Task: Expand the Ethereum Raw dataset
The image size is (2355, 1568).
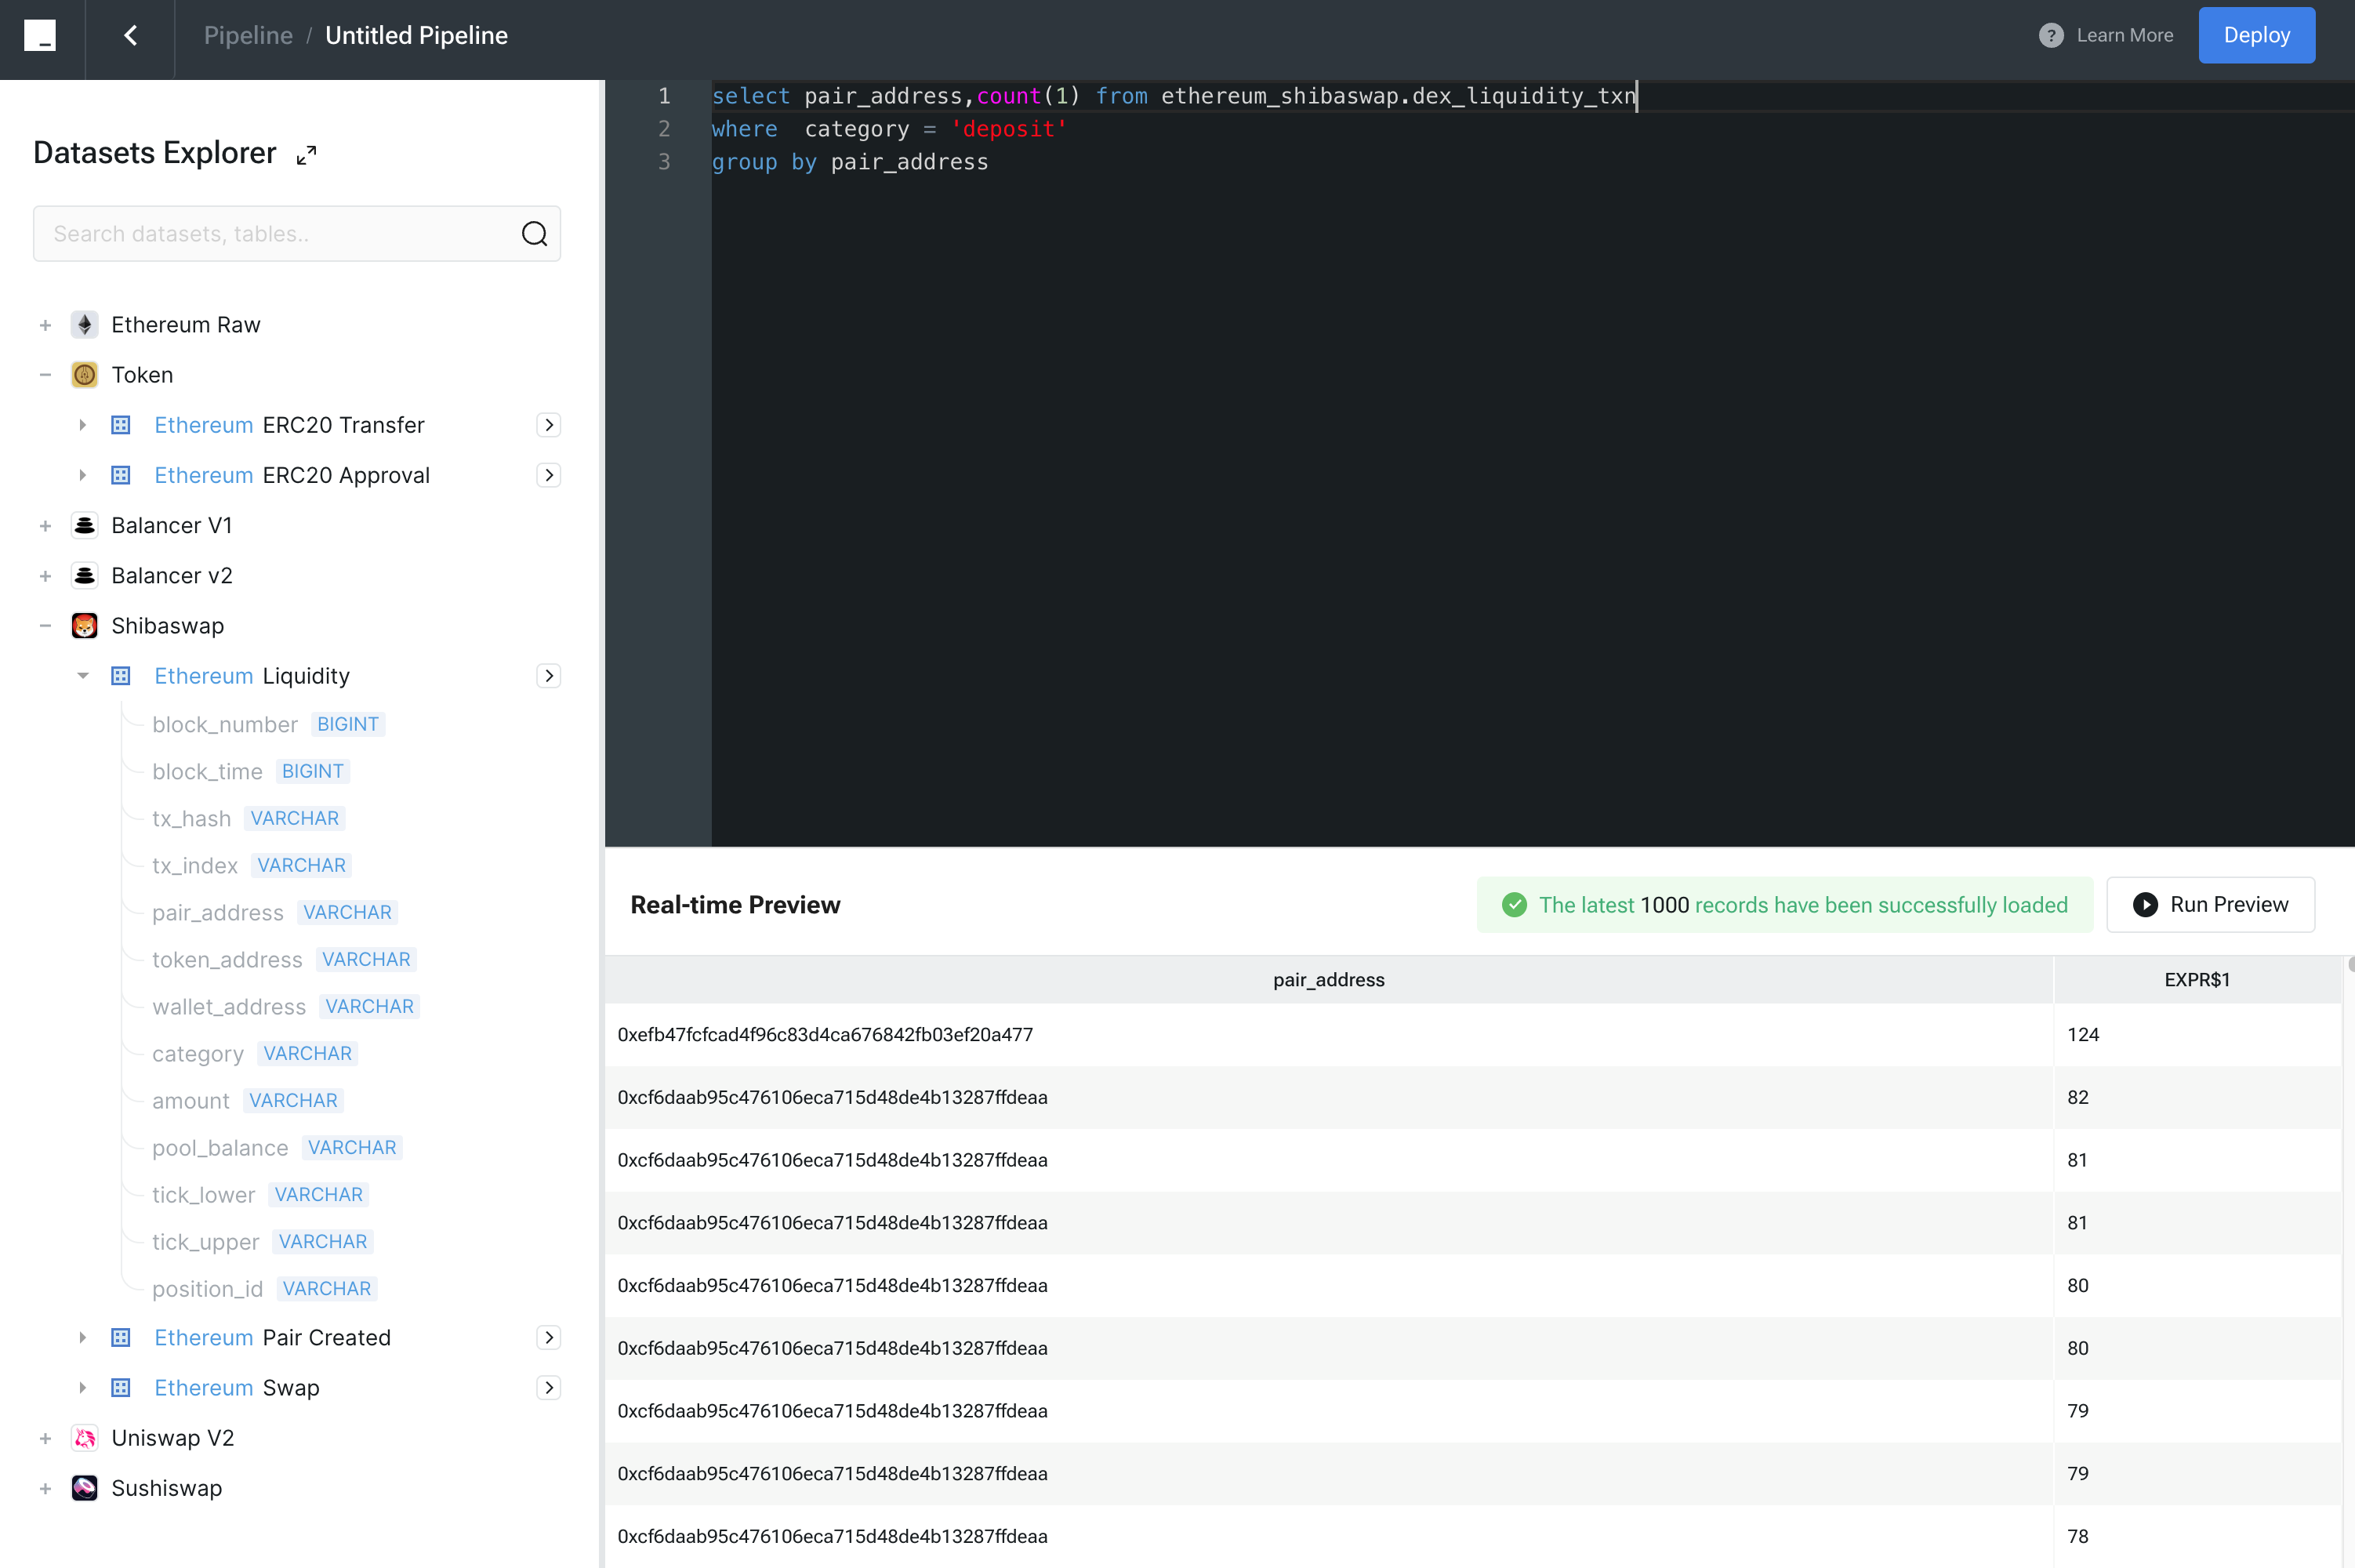Action: click(x=45, y=325)
